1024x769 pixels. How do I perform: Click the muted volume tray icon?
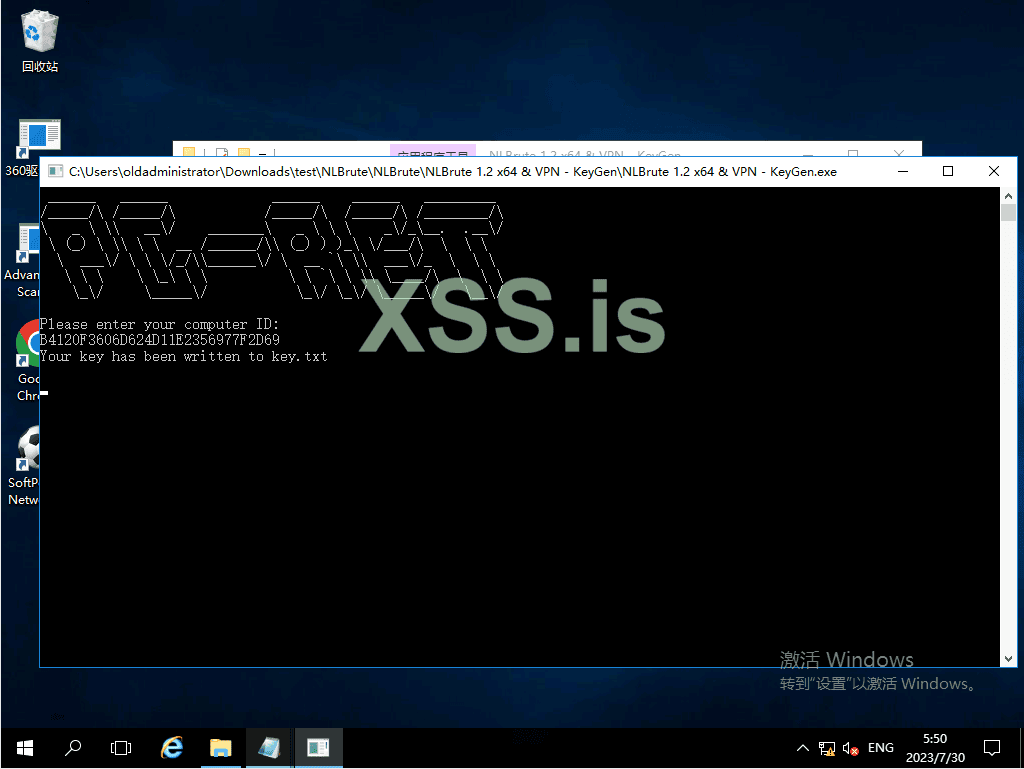[850, 748]
